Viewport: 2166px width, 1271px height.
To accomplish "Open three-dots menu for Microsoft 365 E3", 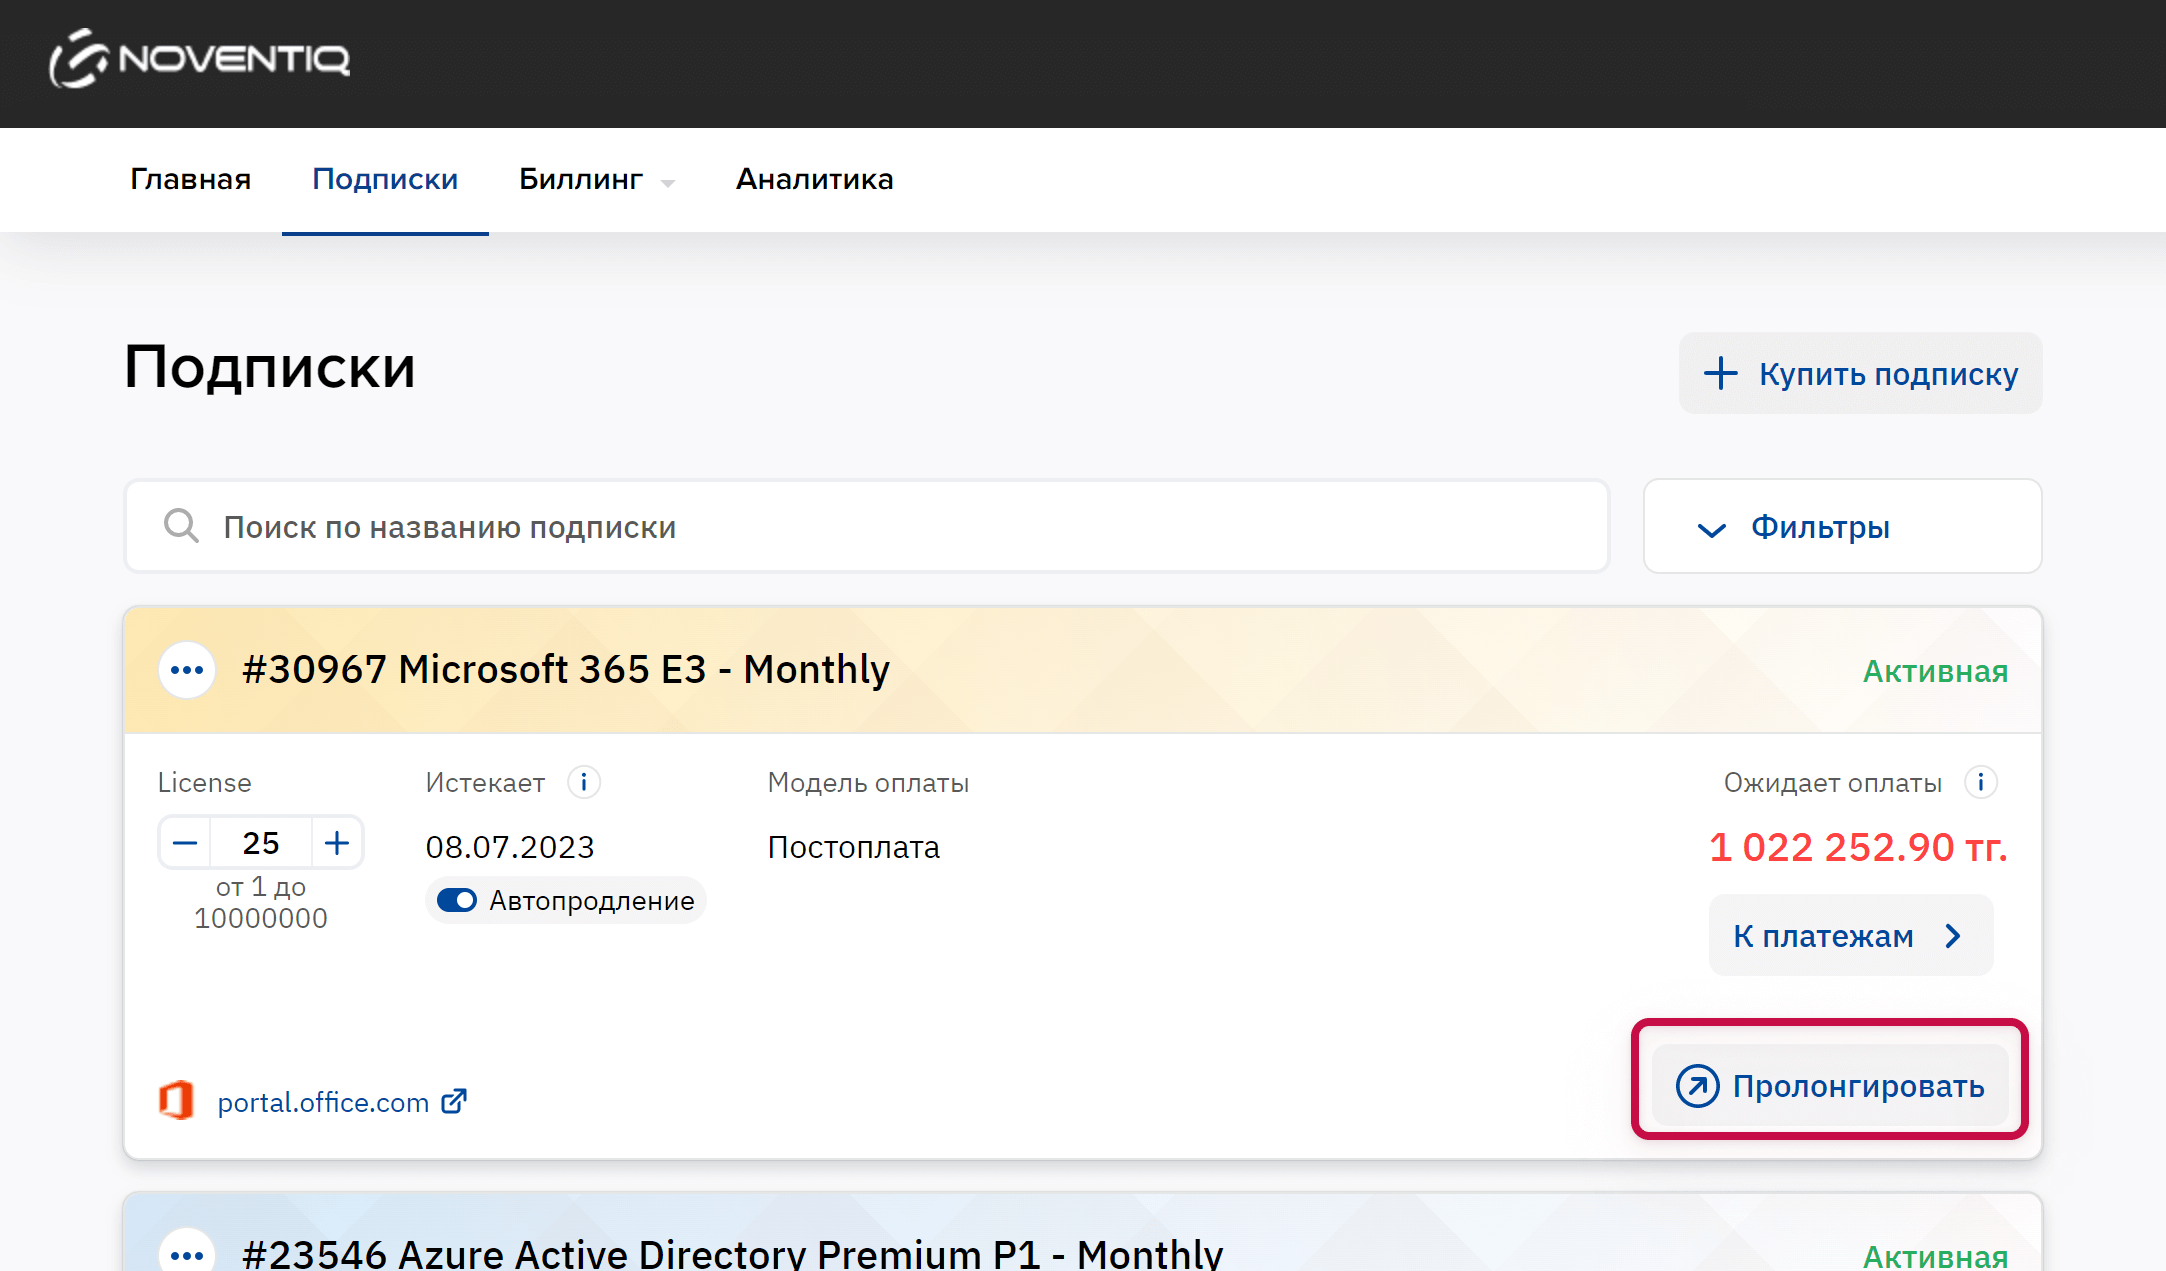I will (x=187, y=670).
